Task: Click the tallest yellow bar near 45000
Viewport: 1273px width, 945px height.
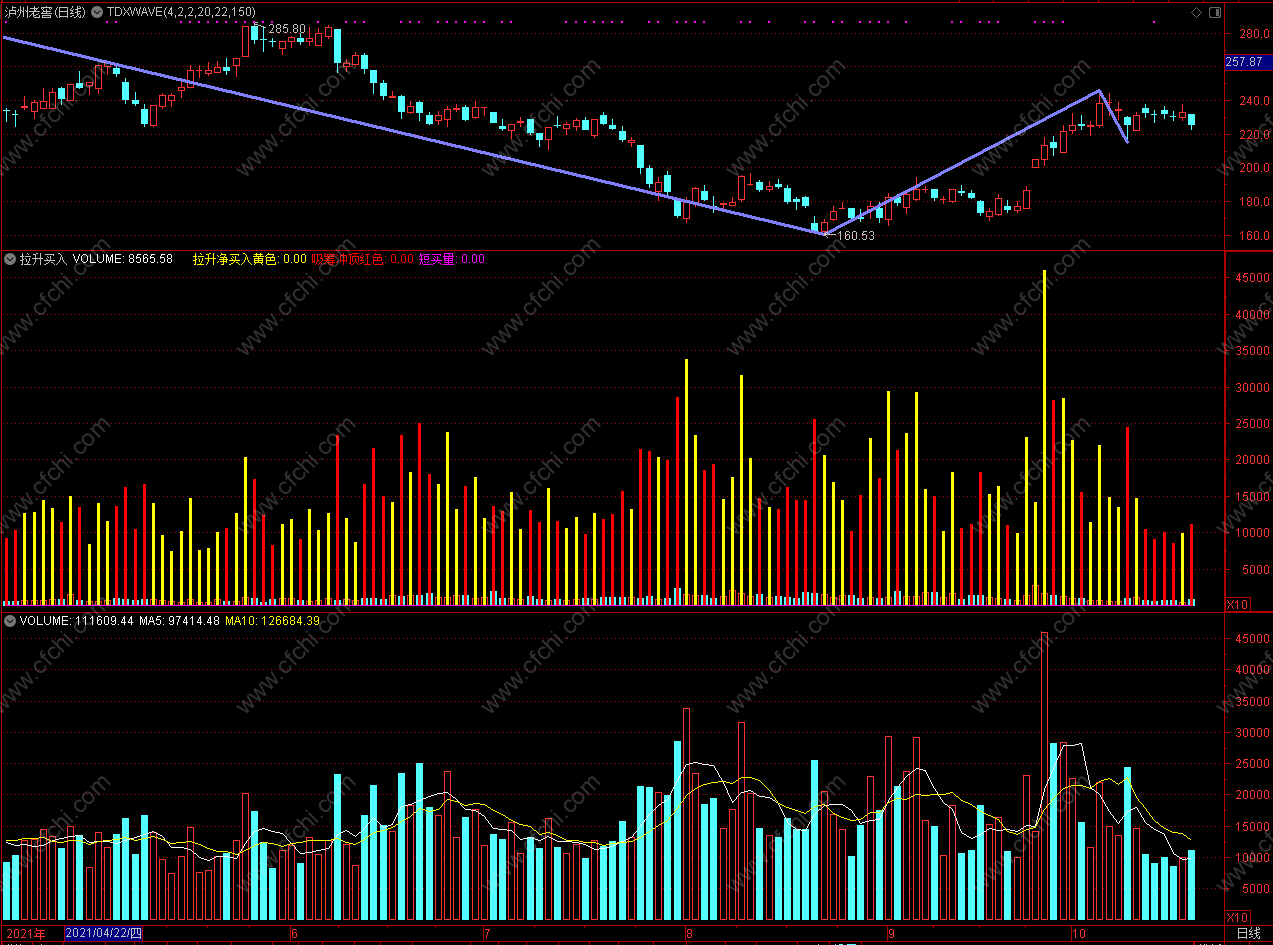Action: (1044, 436)
